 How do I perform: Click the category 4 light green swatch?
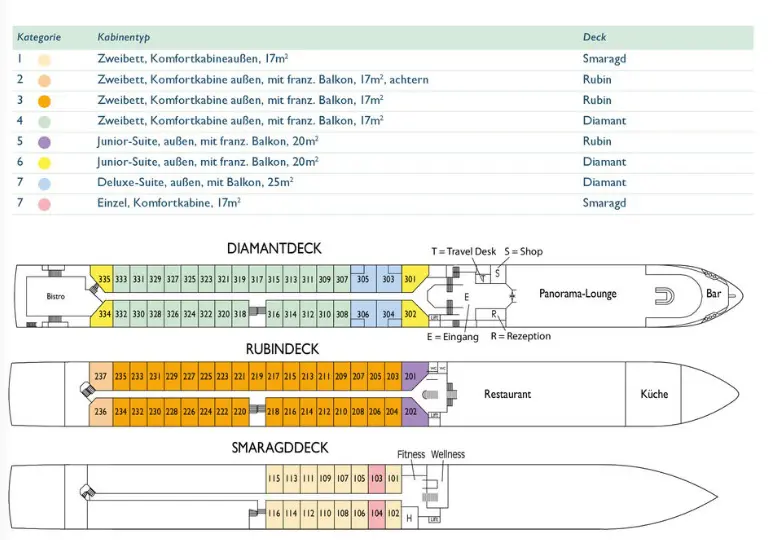(44, 122)
